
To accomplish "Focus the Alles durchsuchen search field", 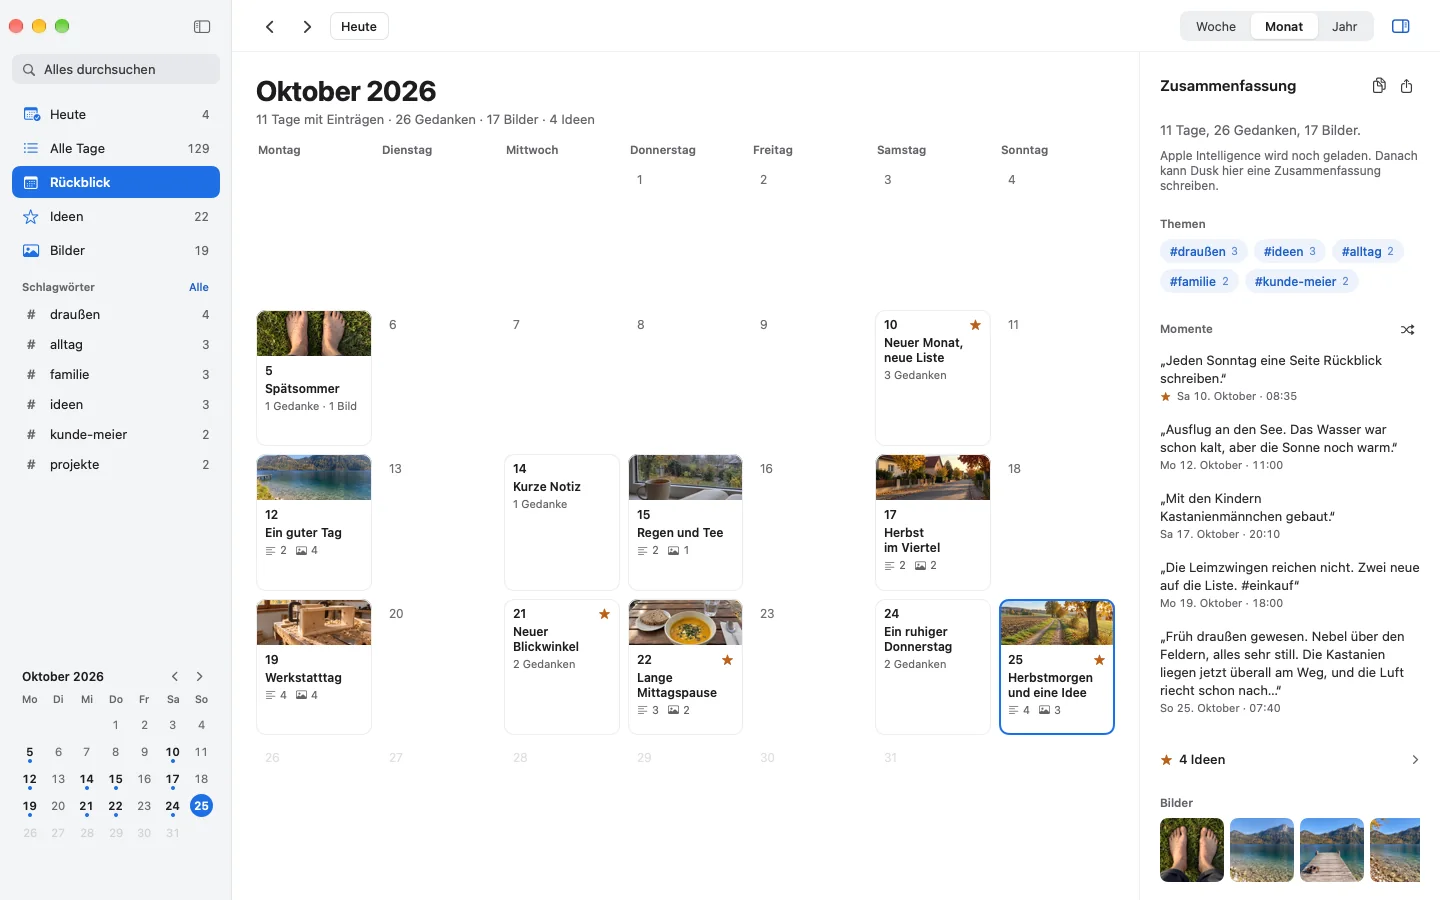I will coord(116,70).
